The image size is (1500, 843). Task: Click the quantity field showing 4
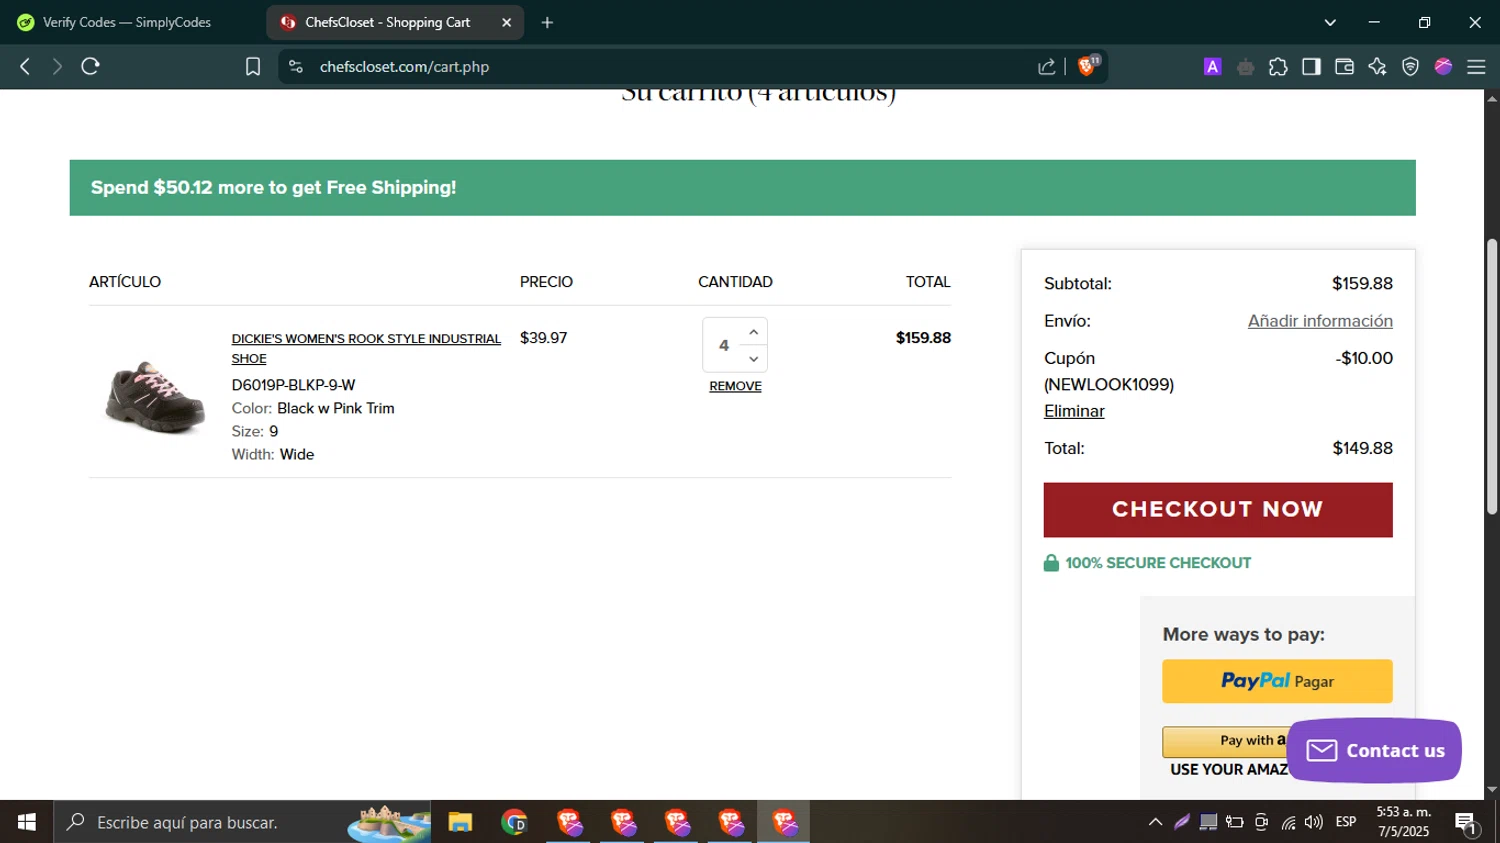point(723,345)
